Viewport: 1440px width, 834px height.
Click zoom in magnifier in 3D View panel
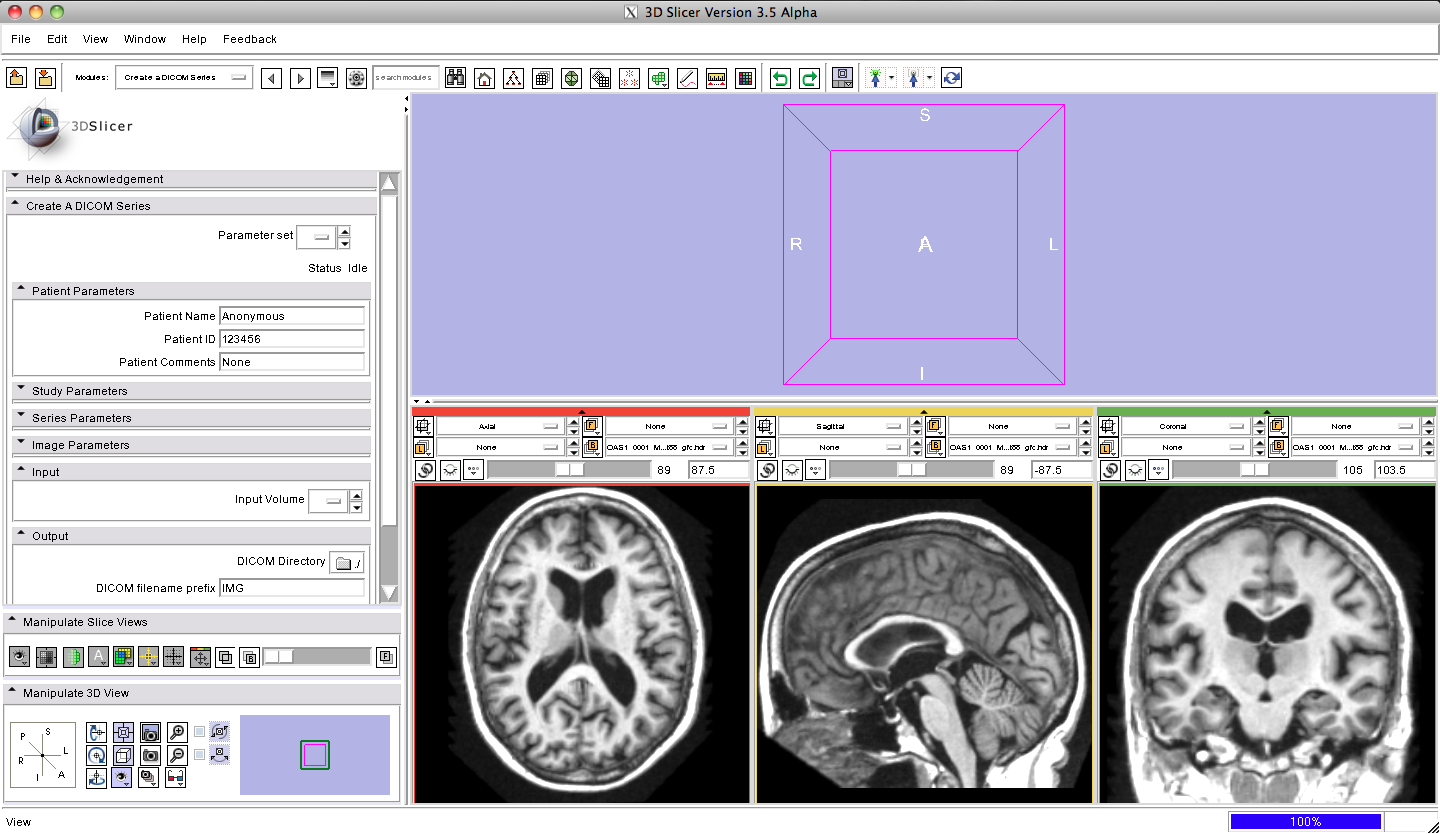point(177,732)
